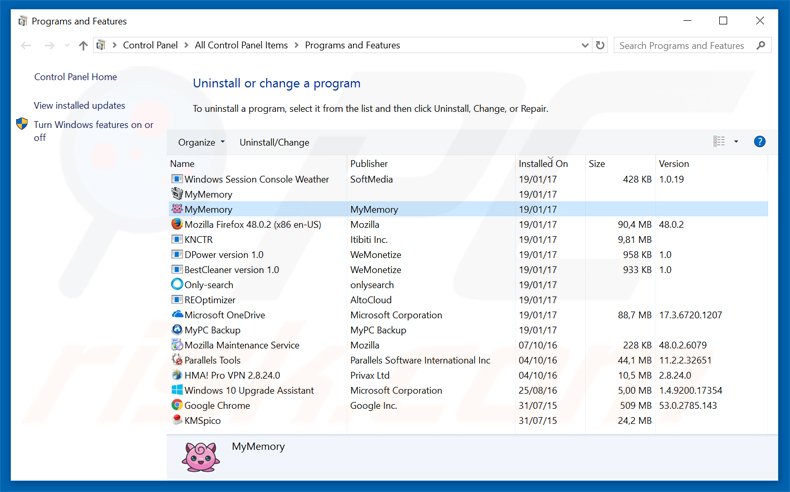Expand chevron after Control Panel breadcrumb
The image size is (790, 492).
point(186,45)
